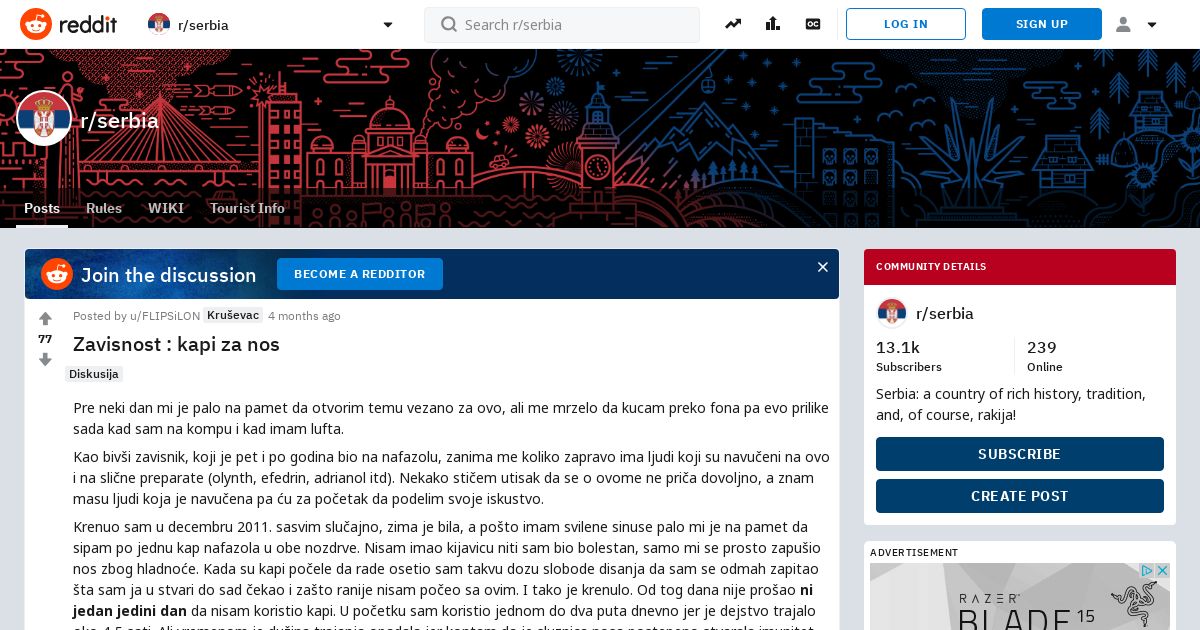Click the SUBSCRIBE button
1200x630 pixels.
pyautogui.click(x=1020, y=454)
